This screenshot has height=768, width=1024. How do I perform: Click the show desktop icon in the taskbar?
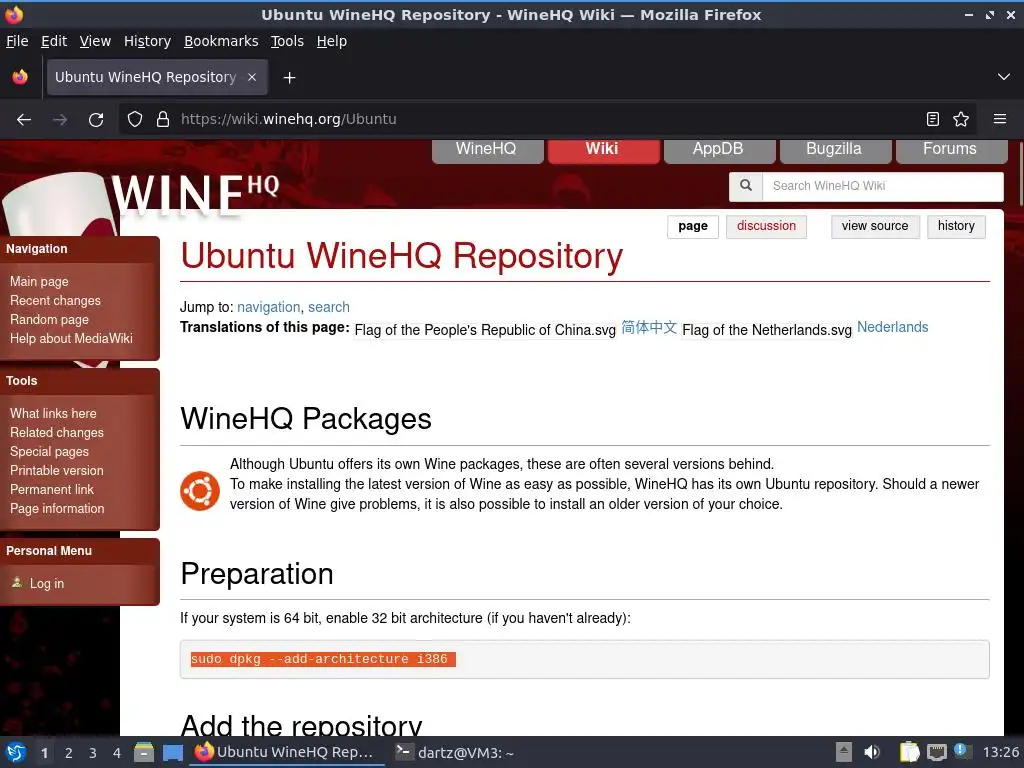coord(172,753)
